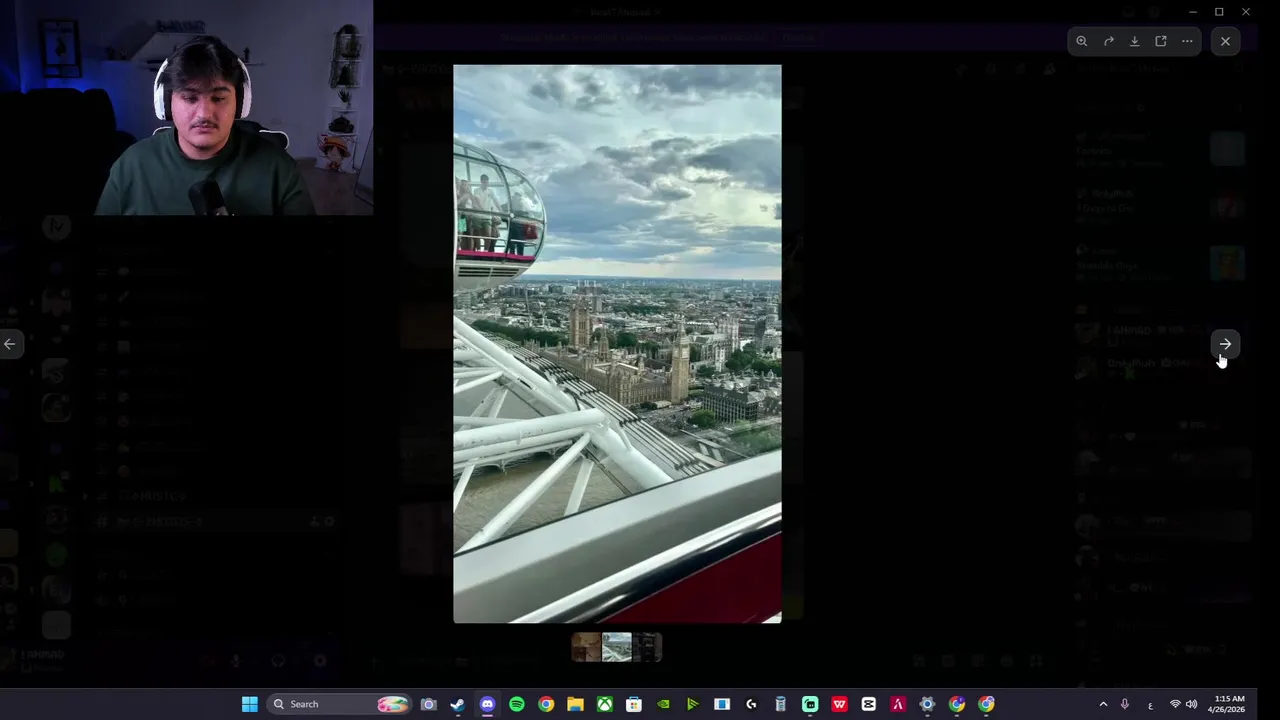The width and height of the screenshot is (1280, 720).
Task: Go to the next image with the right arrow
Action: pyautogui.click(x=1225, y=344)
